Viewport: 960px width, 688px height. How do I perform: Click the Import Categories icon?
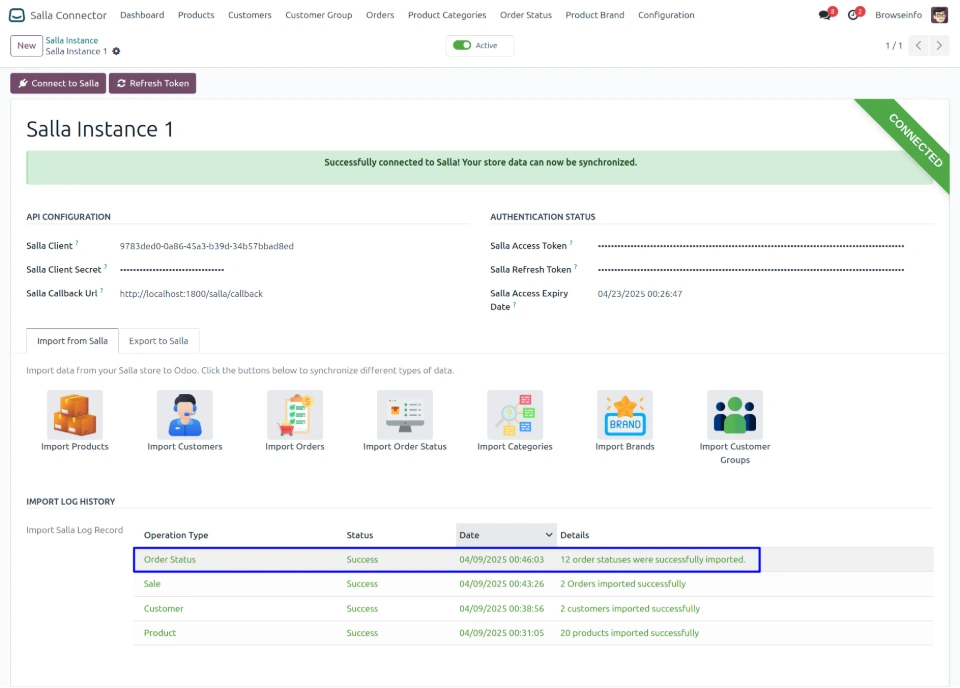[515, 415]
